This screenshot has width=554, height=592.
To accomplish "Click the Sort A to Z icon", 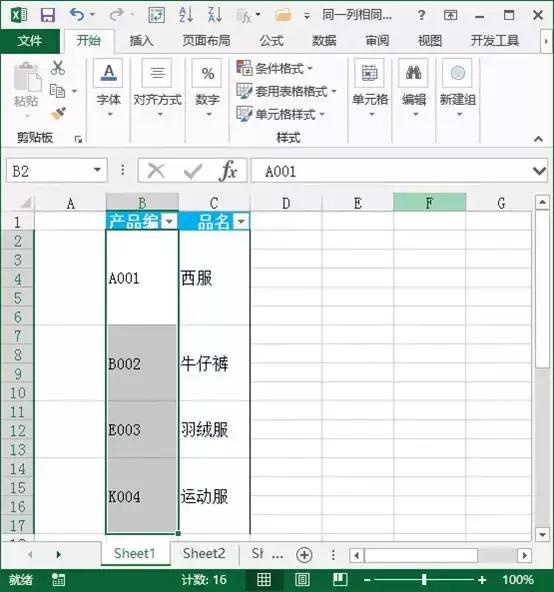I will pos(186,15).
